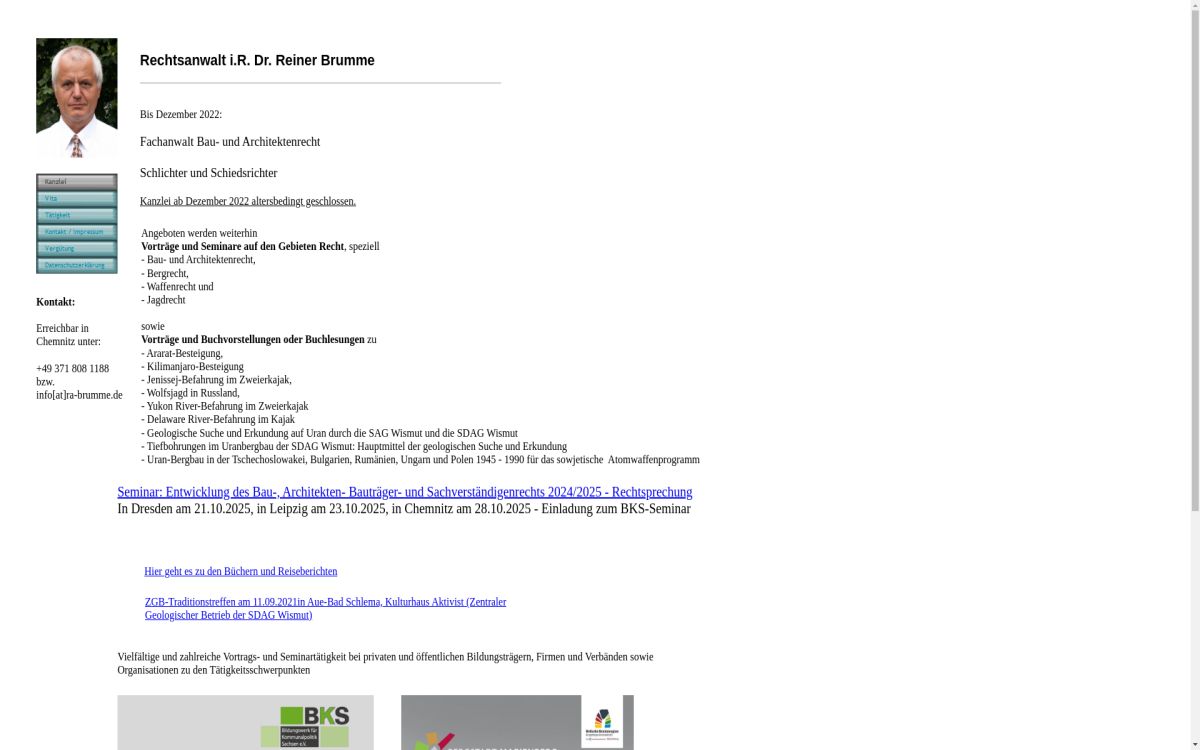Screen dimensions: 1200x750
Task: Click the scrollbar down arrow
Action: click(1194, 743)
